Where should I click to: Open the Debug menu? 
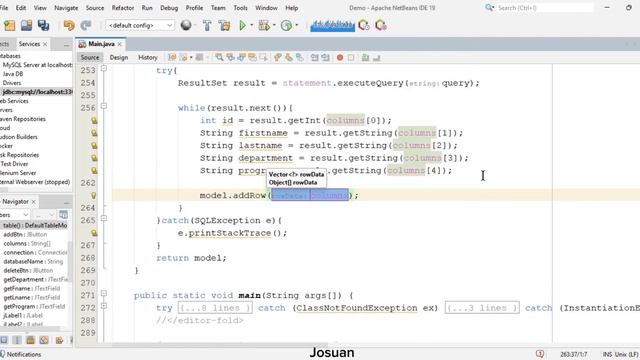(x=169, y=8)
